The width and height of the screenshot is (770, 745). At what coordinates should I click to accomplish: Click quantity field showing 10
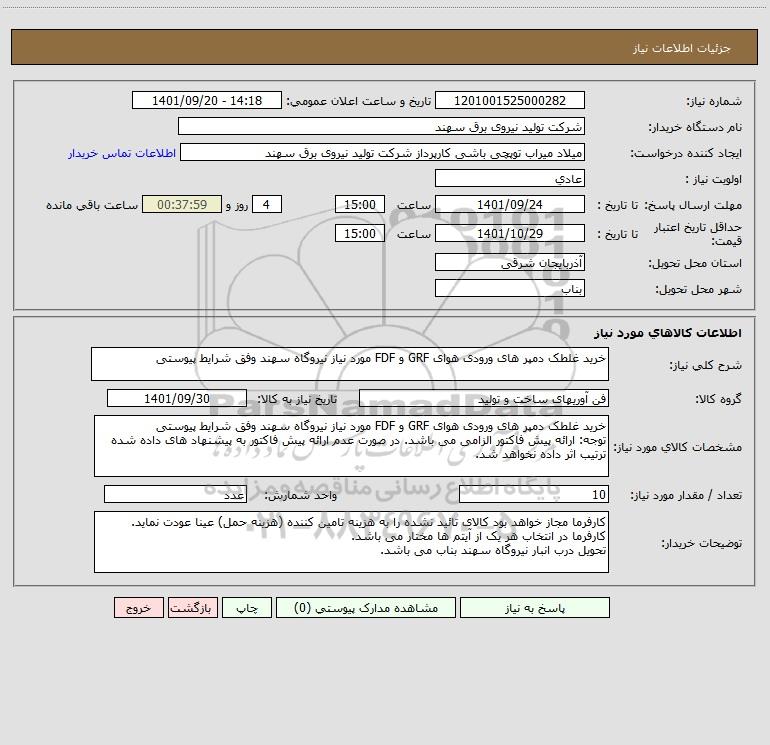point(534,495)
